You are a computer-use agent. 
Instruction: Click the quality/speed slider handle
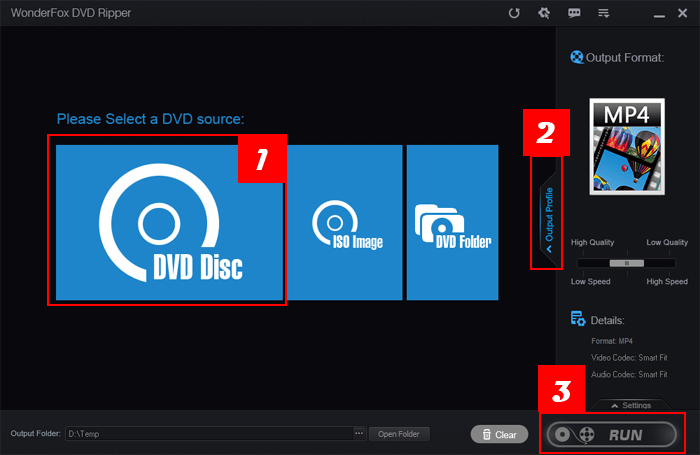(x=627, y=263)
